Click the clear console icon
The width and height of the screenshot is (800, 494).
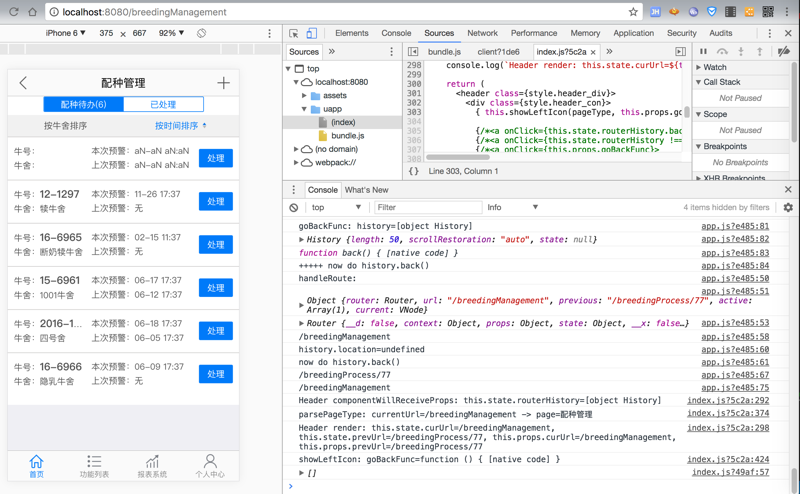coord(294,208)
